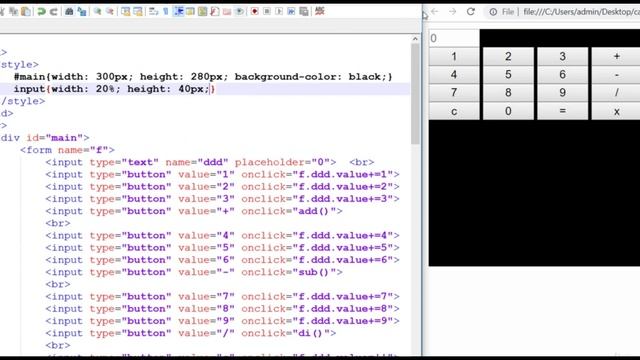The width and height of the screenshot is (640, 360).
Task: Toggle show all characters pilcrow icon
Action: [166, 11]
